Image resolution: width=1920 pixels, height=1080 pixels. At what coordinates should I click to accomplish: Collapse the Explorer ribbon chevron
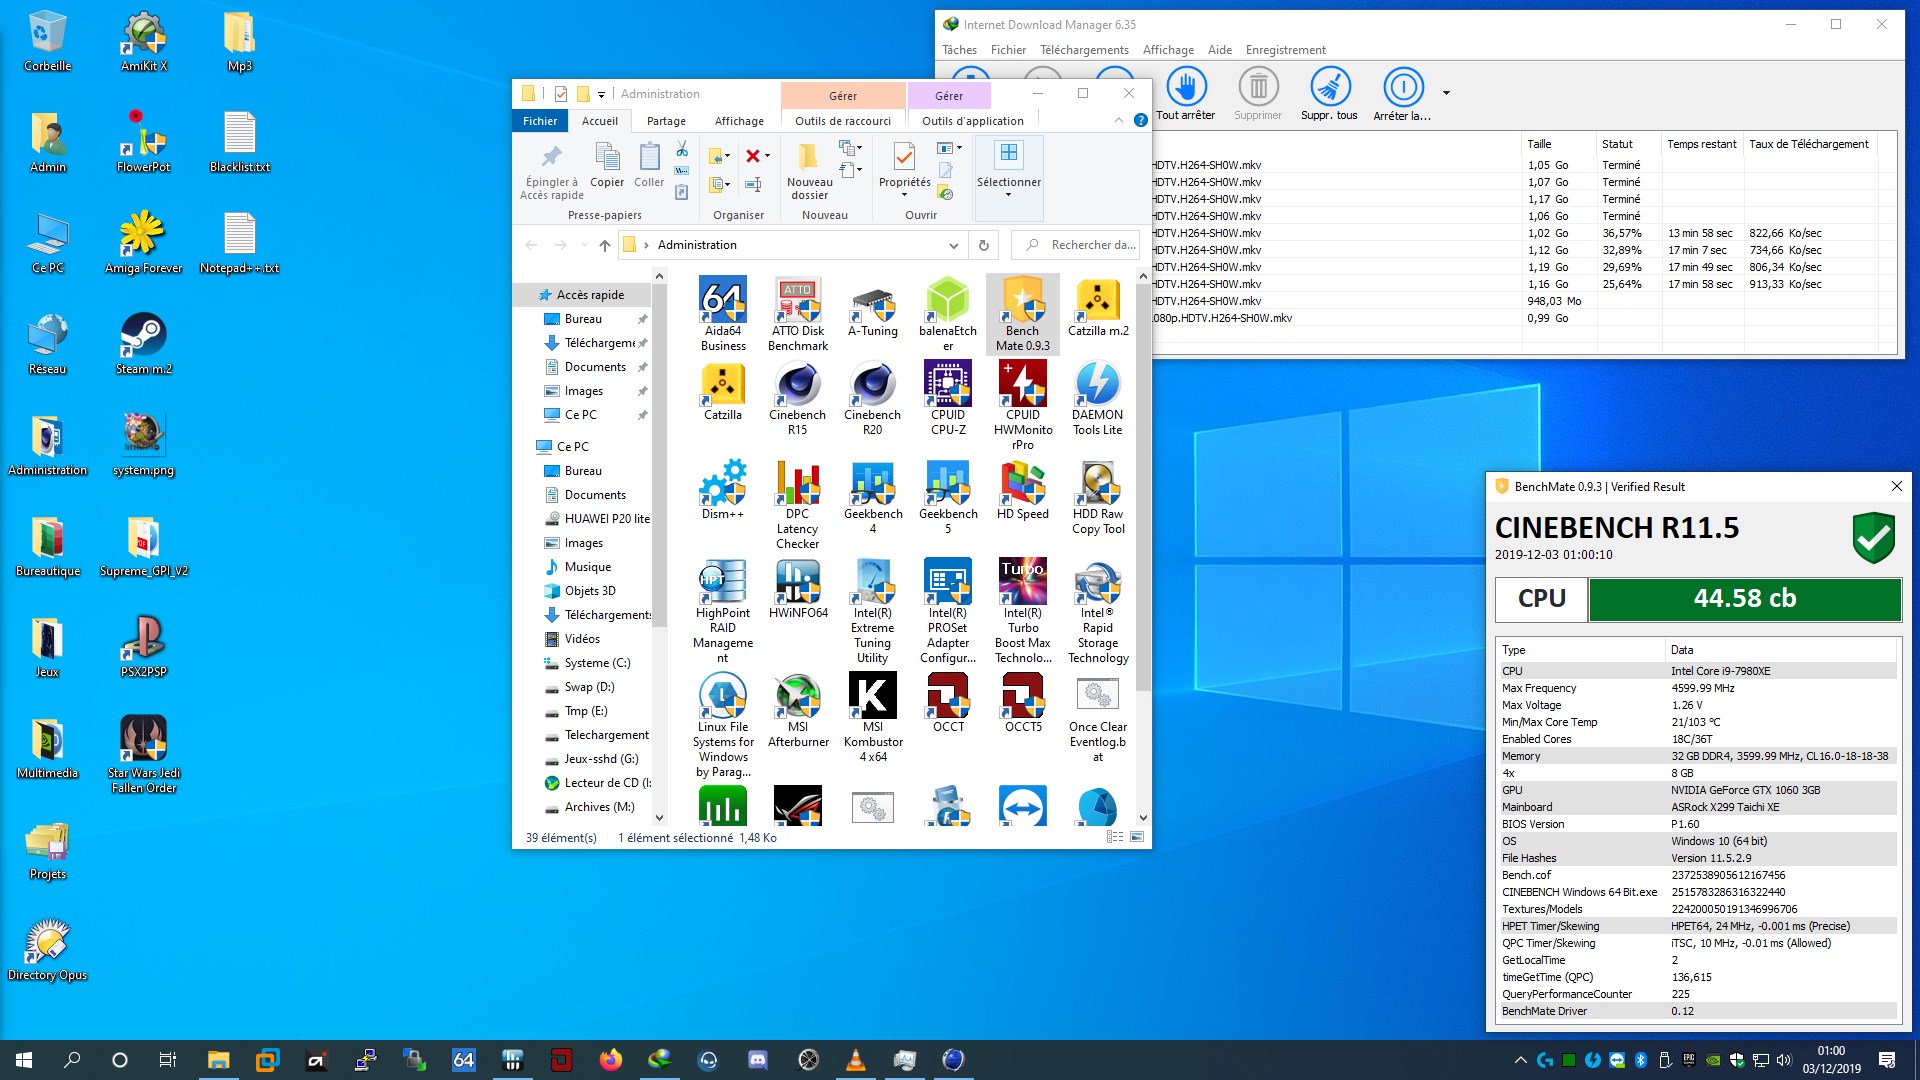tap(1118, 121)
